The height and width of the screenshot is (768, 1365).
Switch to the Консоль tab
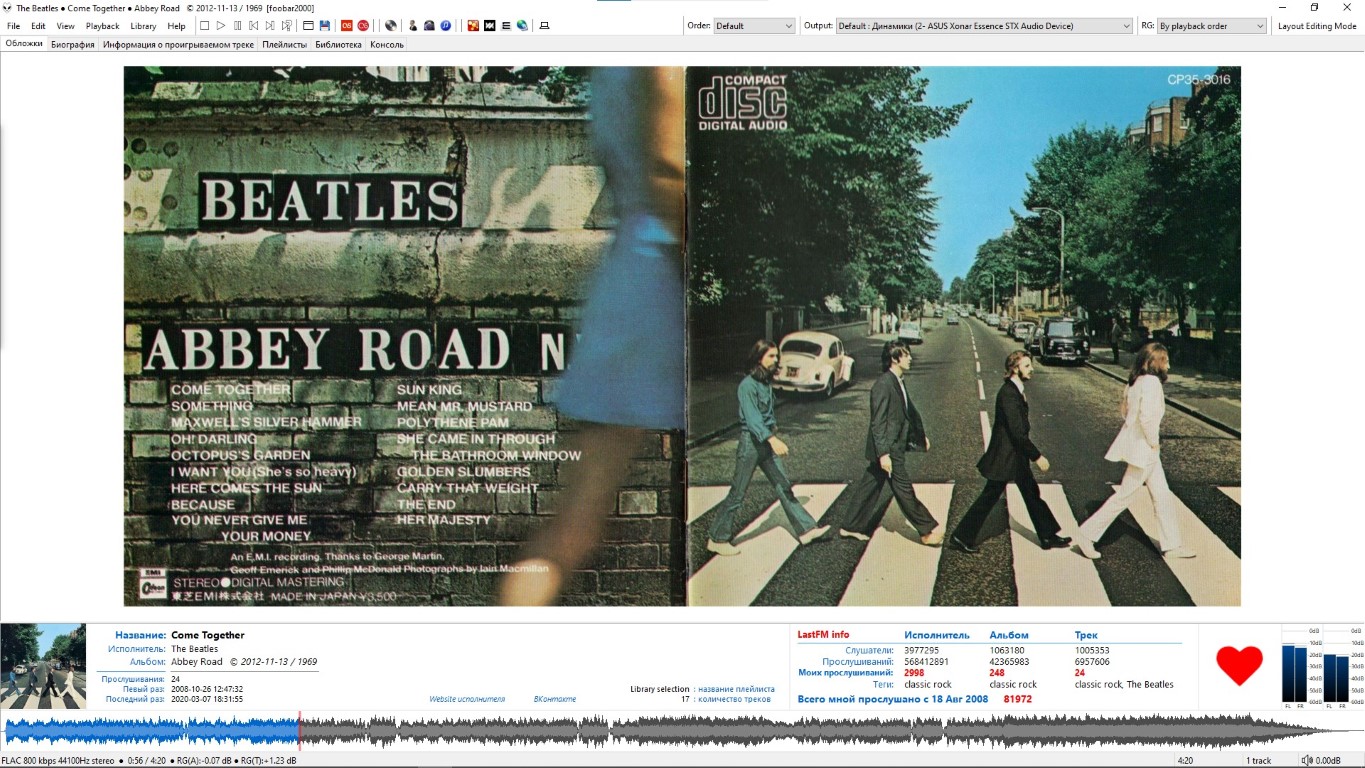387,45
